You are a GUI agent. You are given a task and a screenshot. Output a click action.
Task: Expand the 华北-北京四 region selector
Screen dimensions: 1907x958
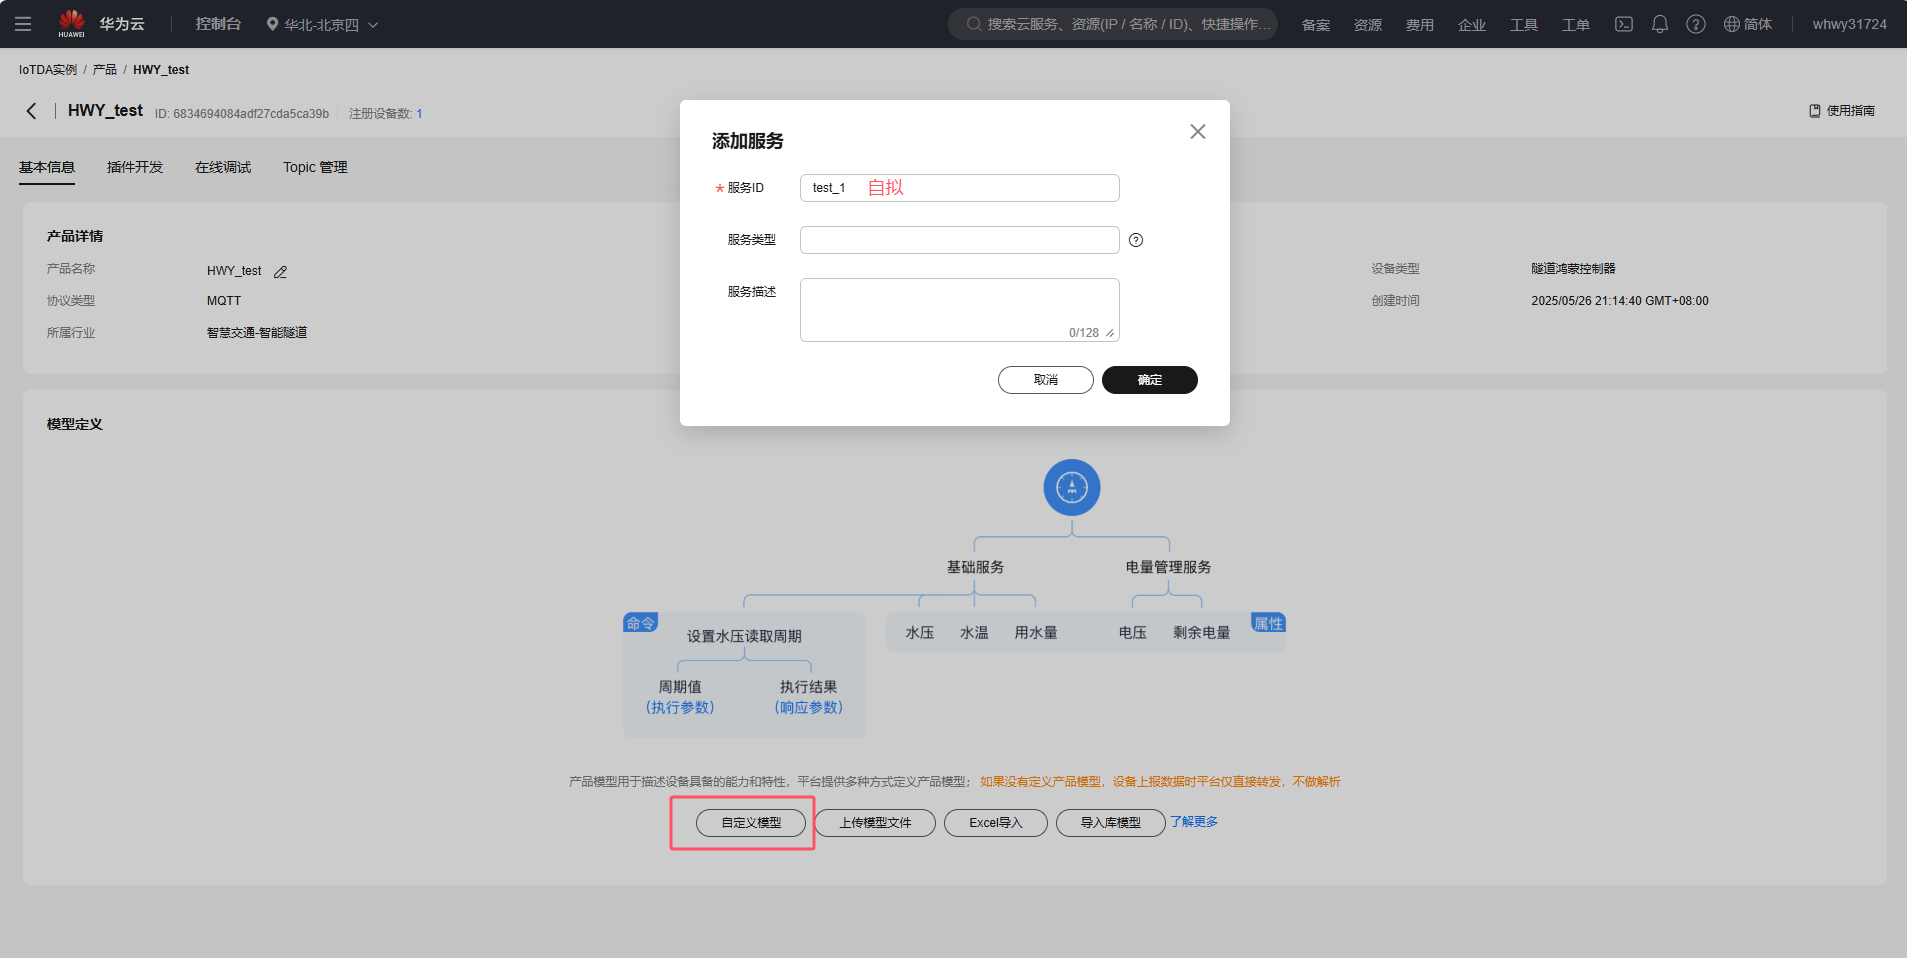(322, 24)
